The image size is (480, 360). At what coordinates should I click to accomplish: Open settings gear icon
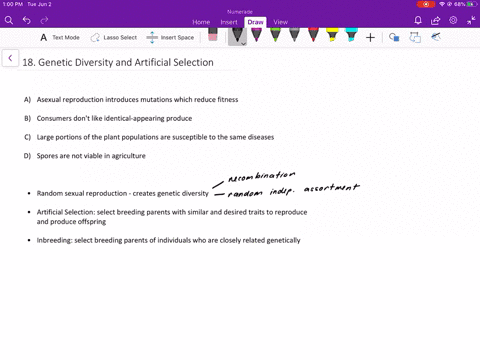[453, 20]
